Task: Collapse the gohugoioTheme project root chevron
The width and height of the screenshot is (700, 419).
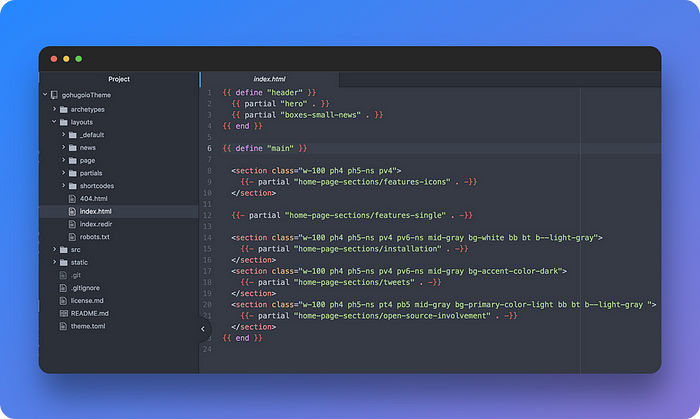Action: [45, 95]
